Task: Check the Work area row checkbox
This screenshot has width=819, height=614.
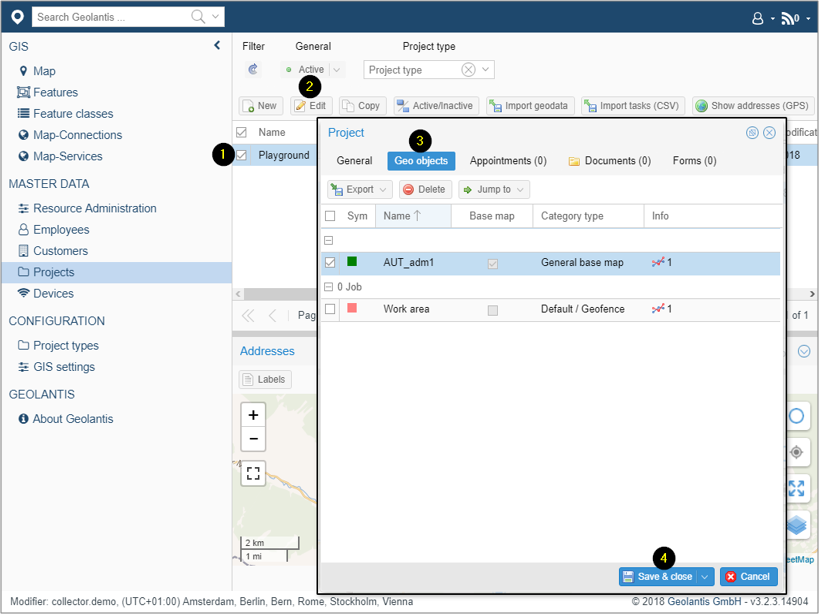Action: click(x=330, y=309)
